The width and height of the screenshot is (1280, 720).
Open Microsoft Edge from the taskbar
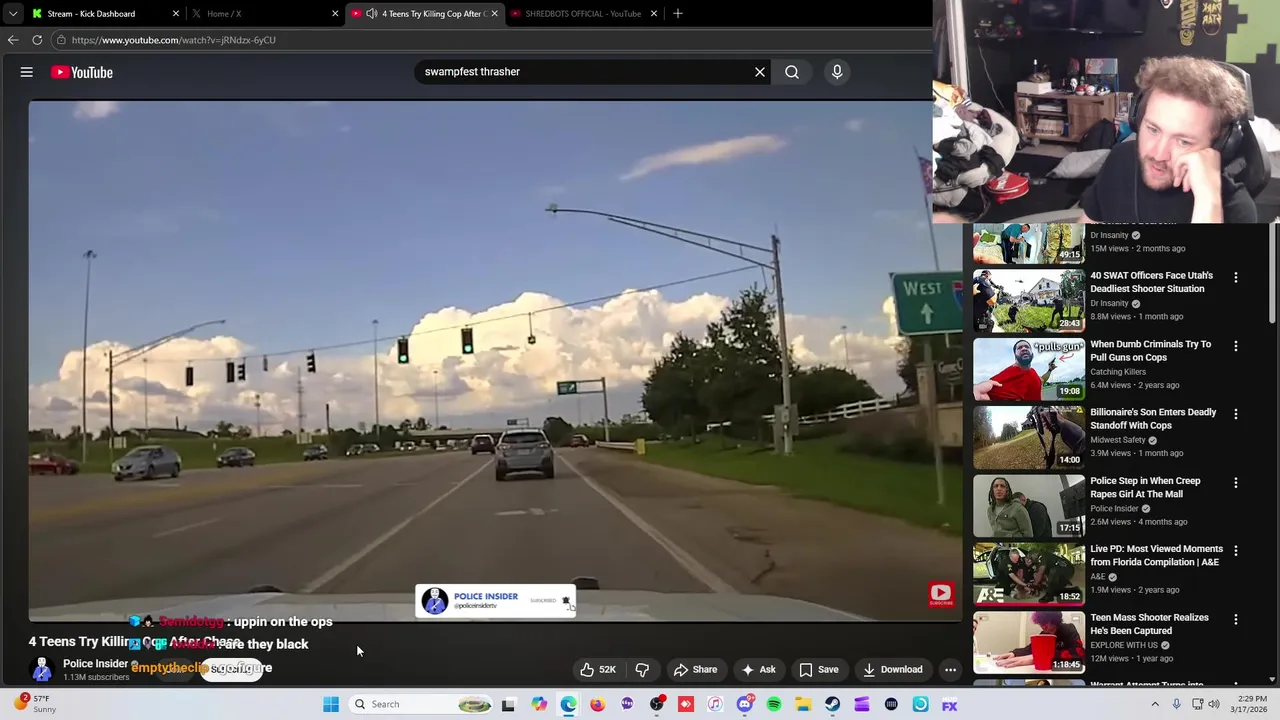click(568, 704)
